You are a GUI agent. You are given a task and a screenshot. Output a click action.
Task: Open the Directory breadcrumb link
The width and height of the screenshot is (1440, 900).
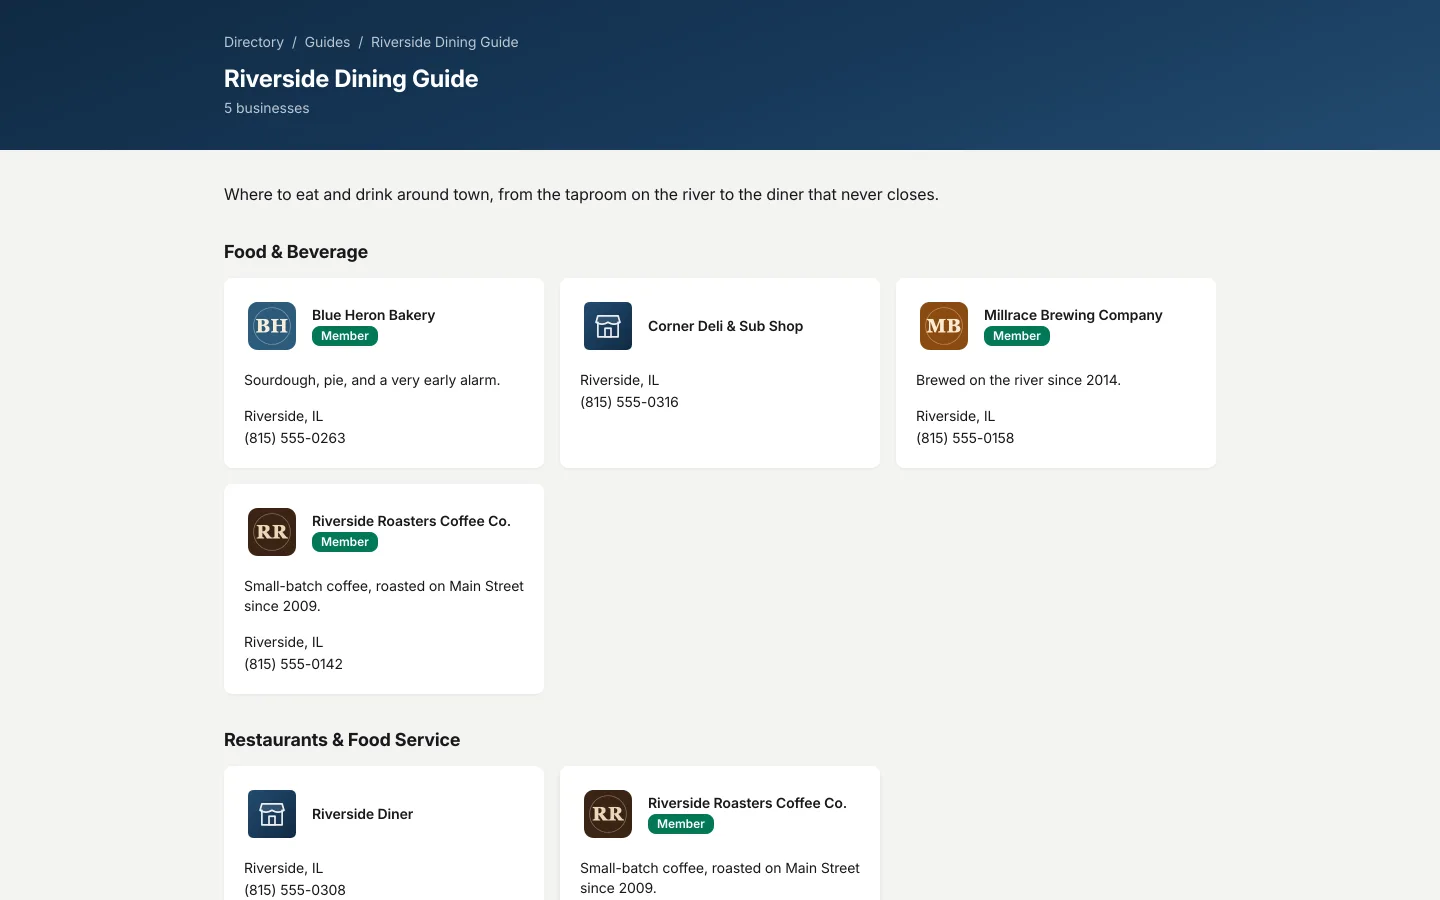254,42
